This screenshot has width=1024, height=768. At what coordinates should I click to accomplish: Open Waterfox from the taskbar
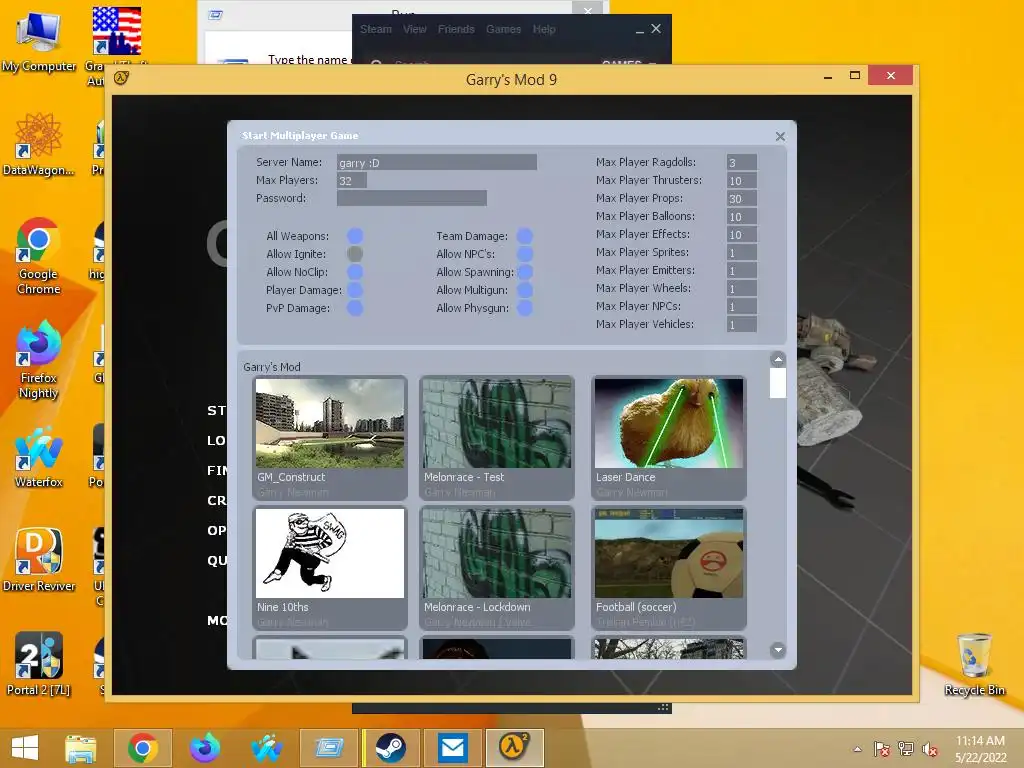[x=266, y=748]
